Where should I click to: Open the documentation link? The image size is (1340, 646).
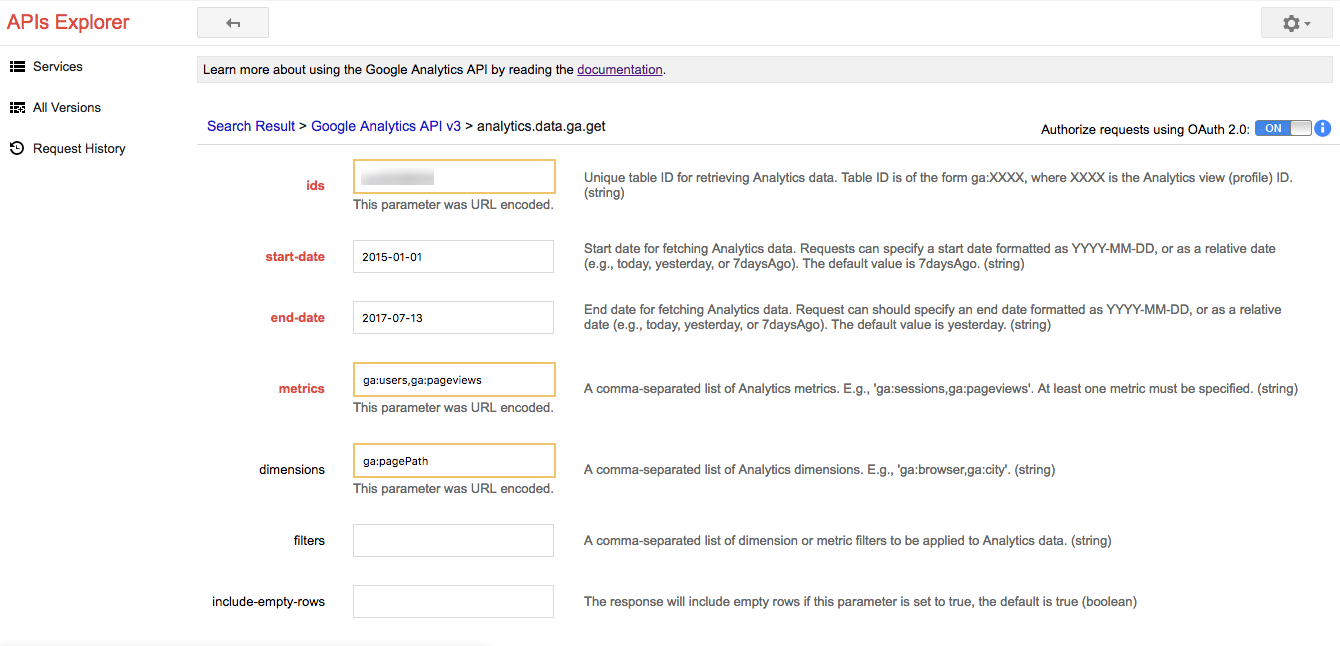[619, 70]
